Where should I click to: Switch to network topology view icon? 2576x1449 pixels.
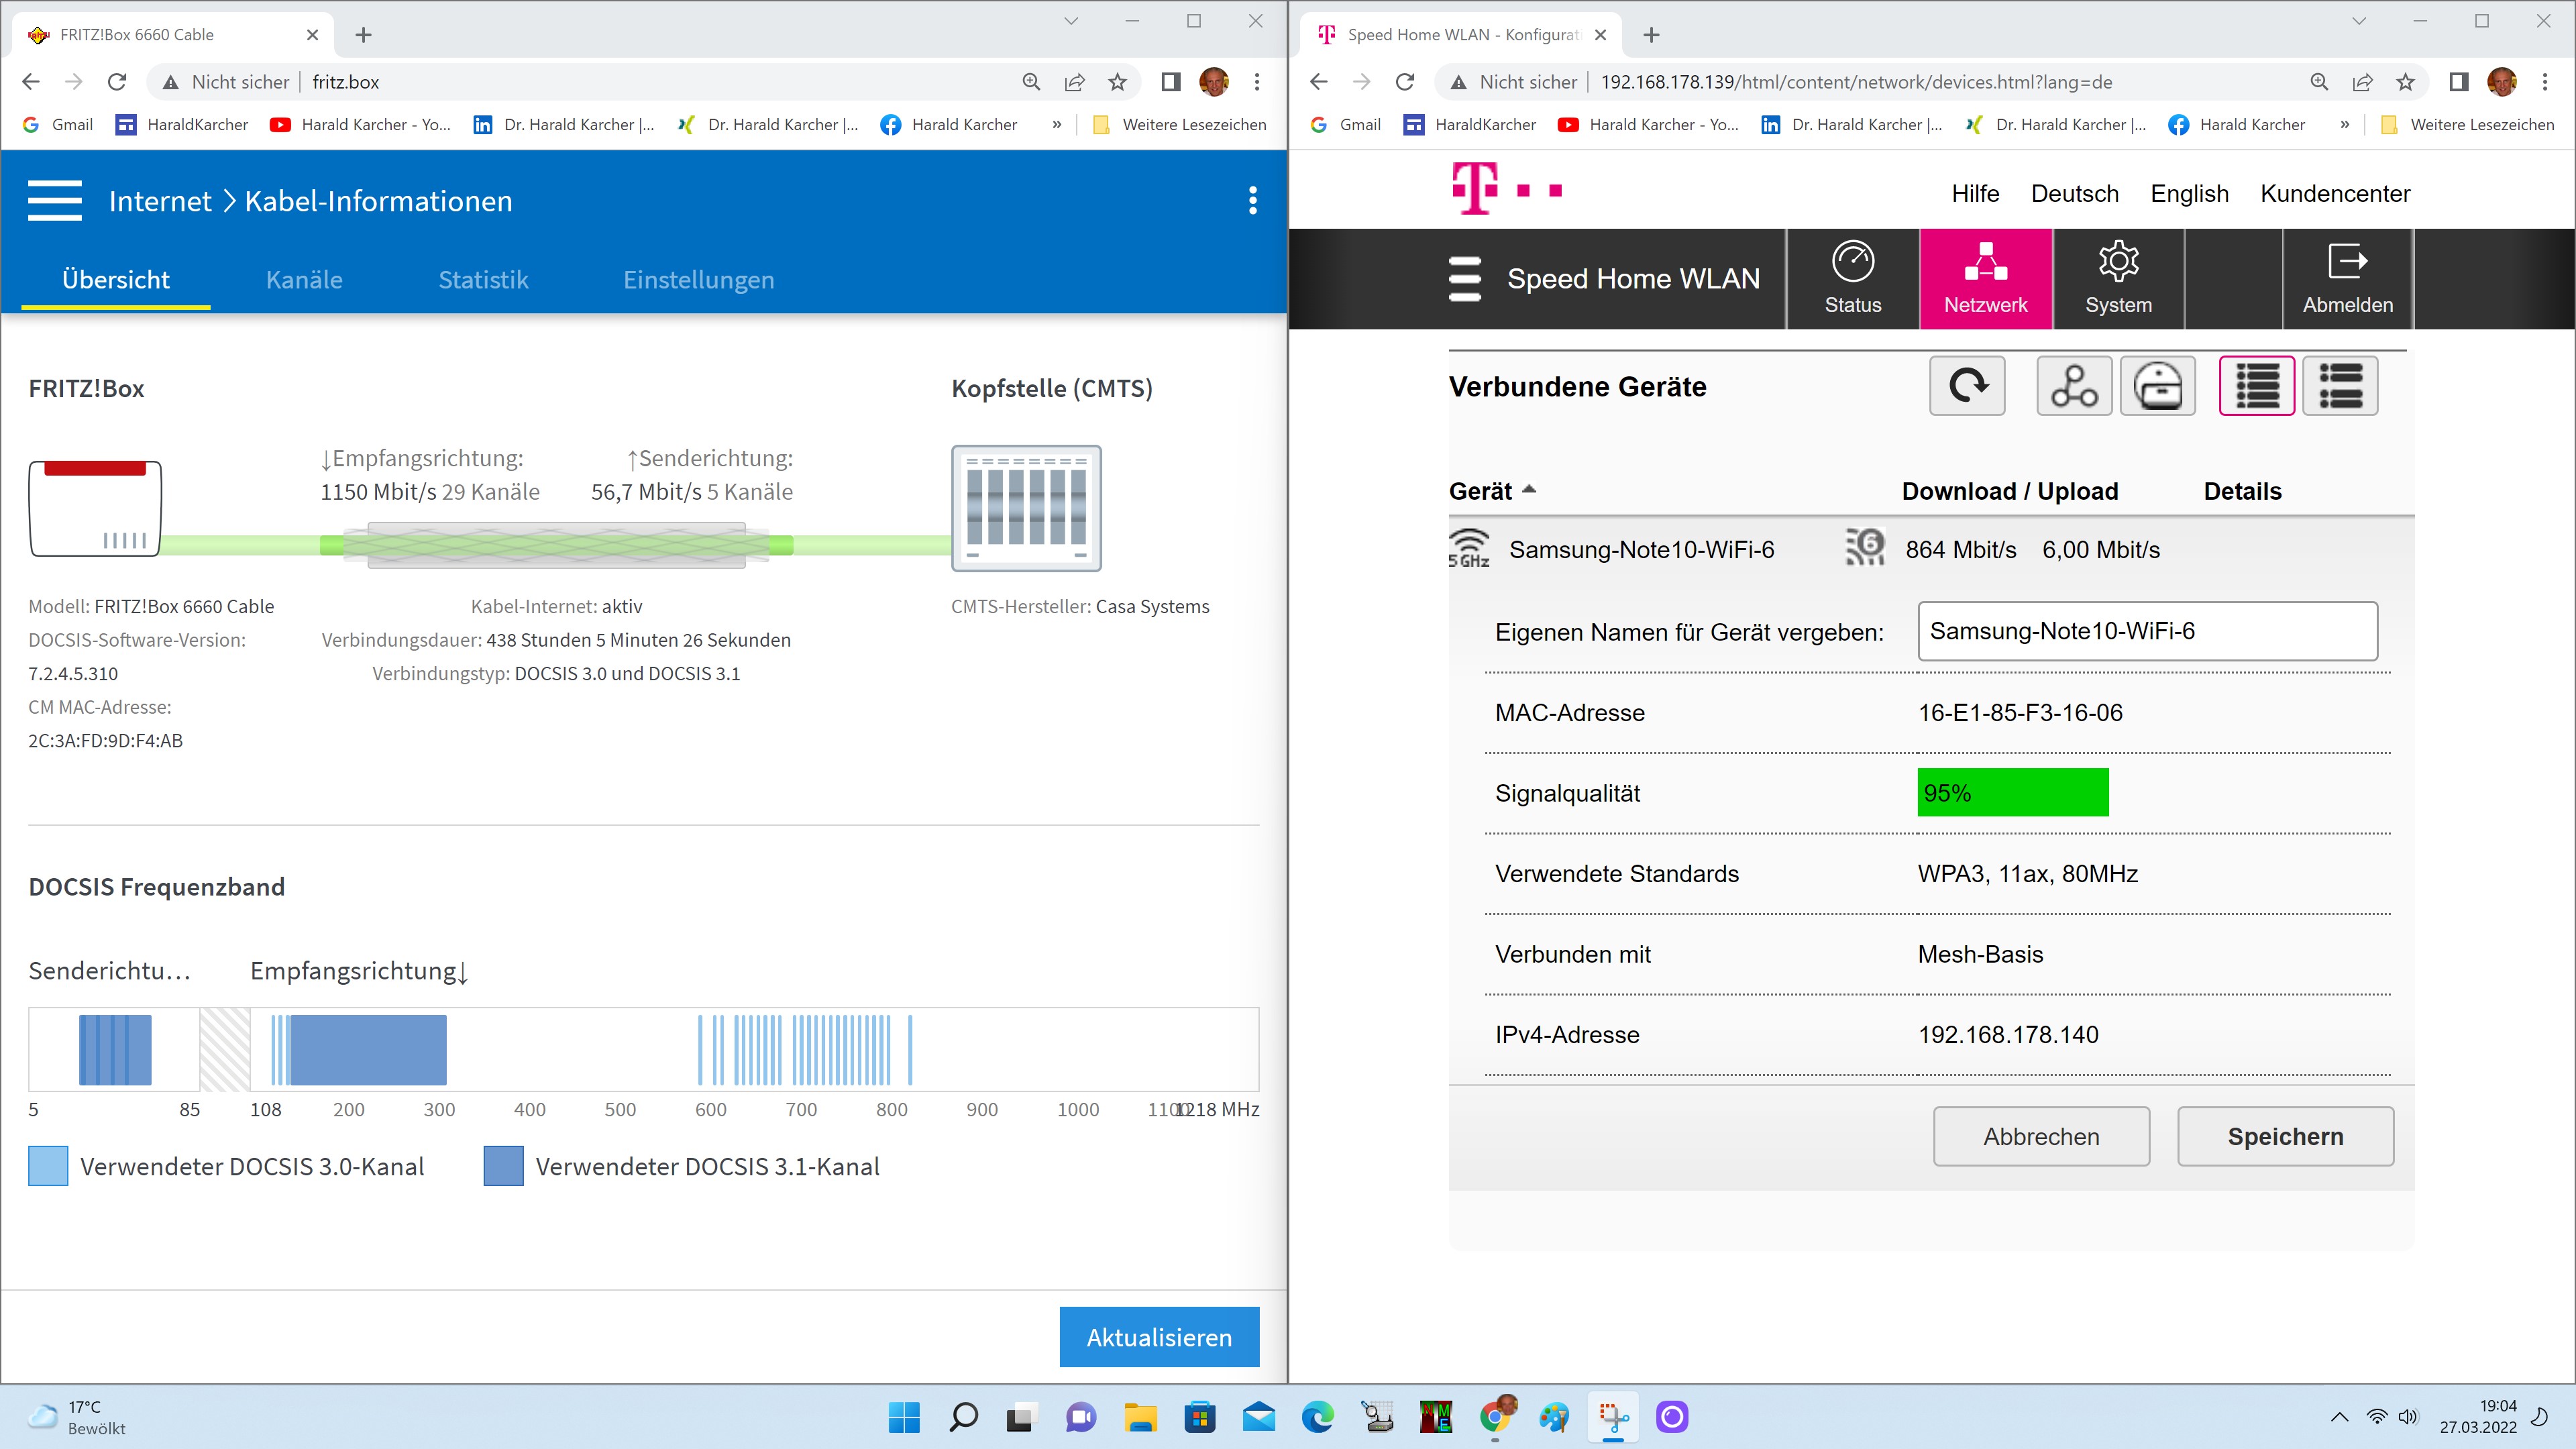2074,386
